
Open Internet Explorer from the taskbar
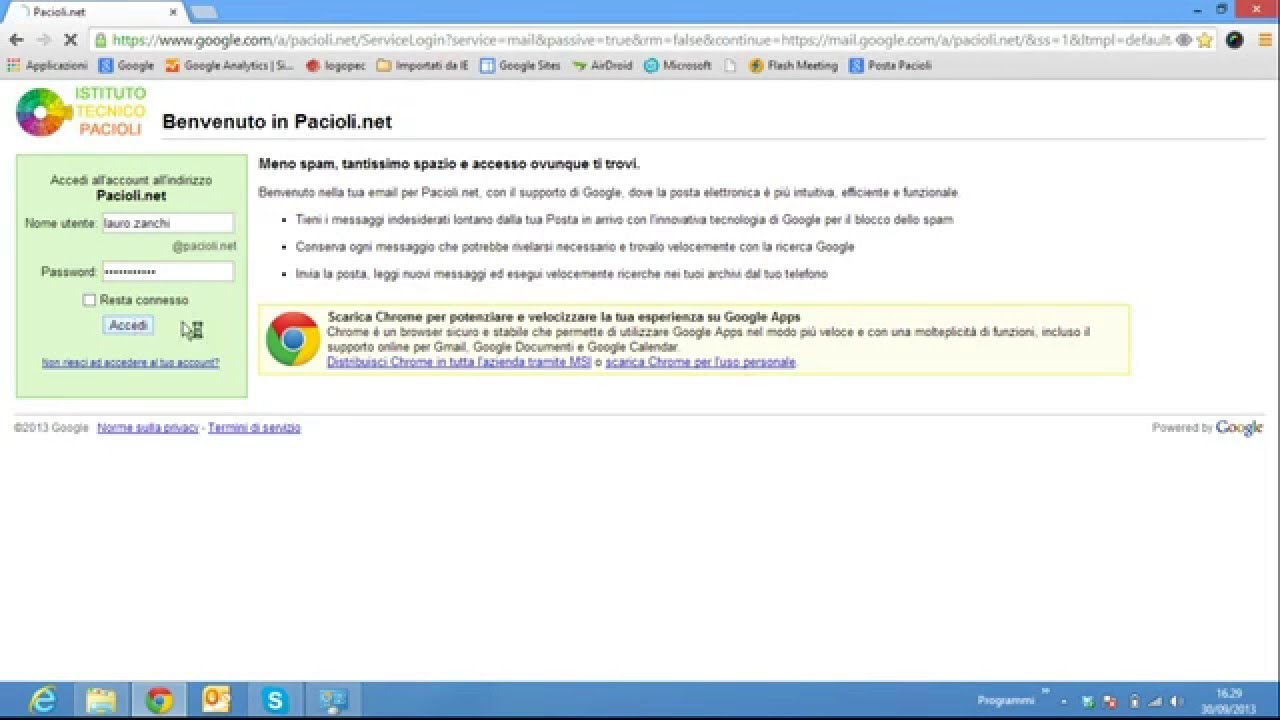click(x=42, y=700)
